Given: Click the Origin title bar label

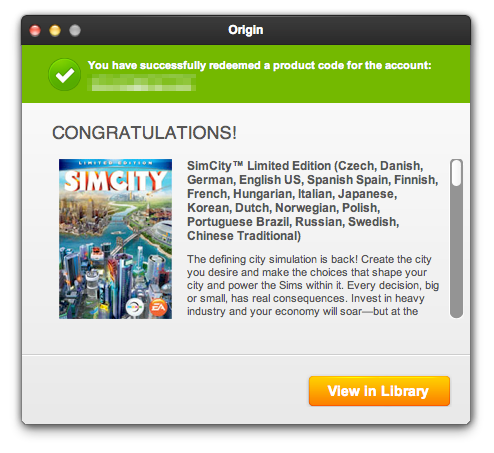Looking at the screenshot, I should [246, 30].
